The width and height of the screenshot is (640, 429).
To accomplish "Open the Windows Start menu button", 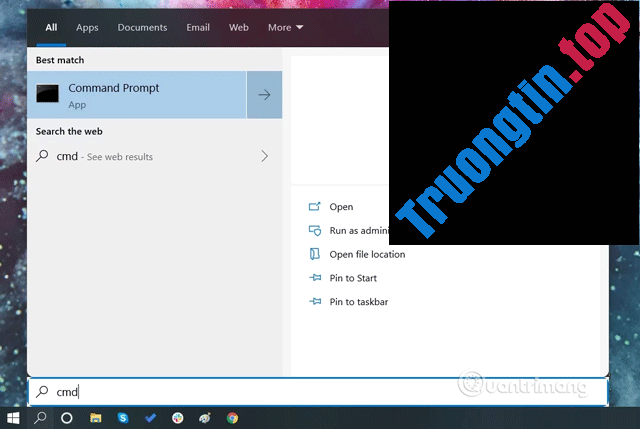I will click(x=13, y=418).
